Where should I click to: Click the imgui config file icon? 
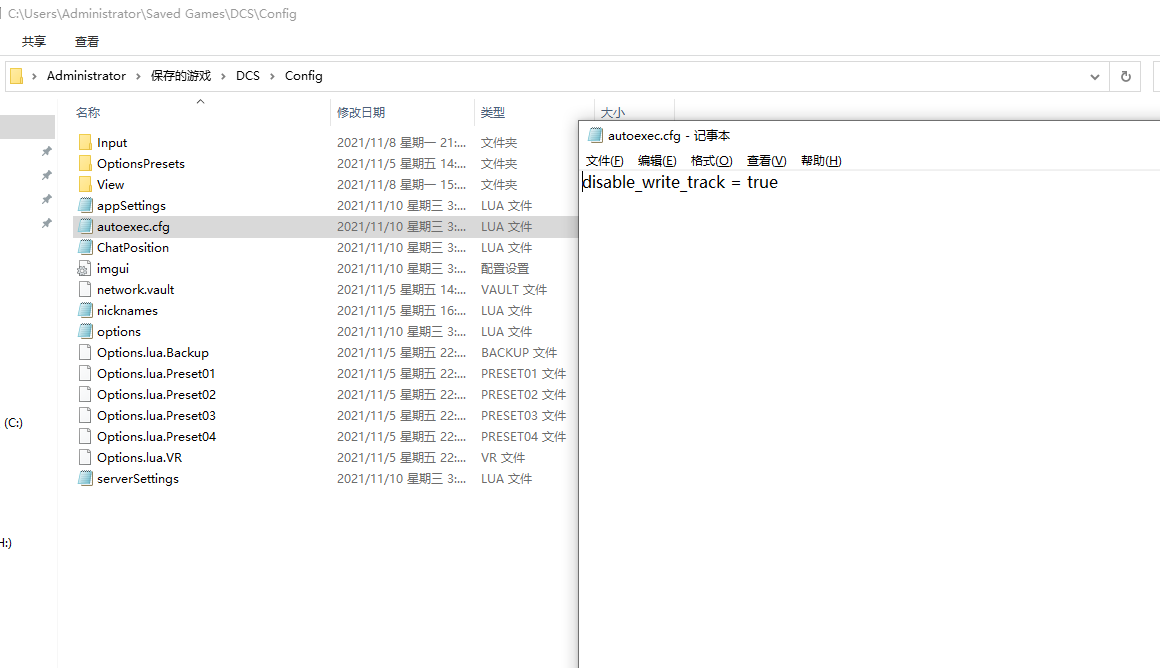(x=85, y=269)
